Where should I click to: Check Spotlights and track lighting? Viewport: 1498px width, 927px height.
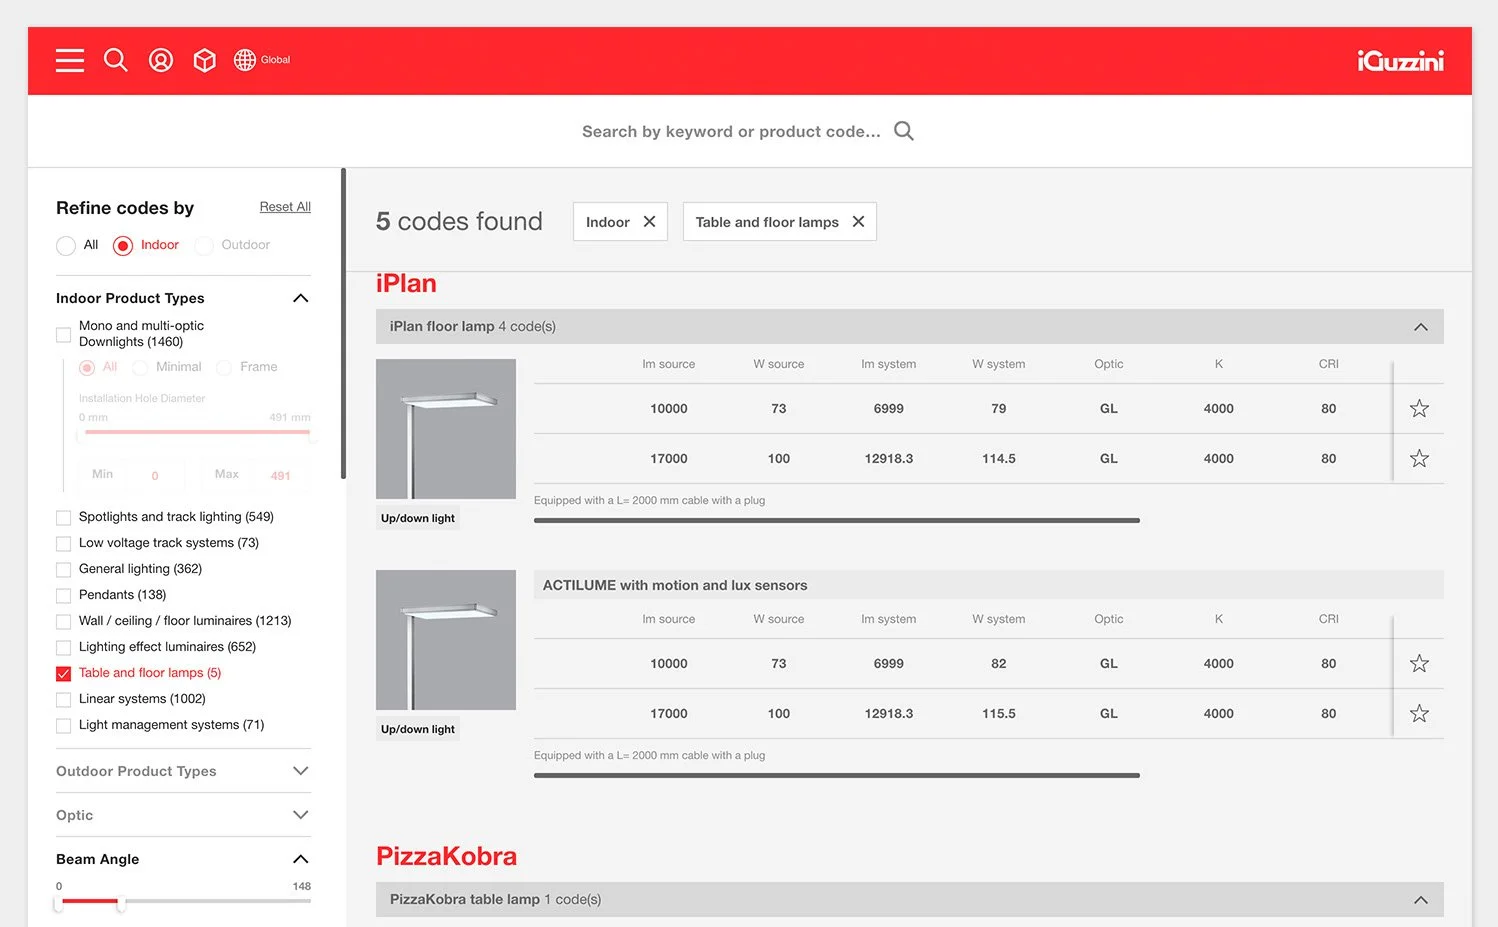(64, 517)
